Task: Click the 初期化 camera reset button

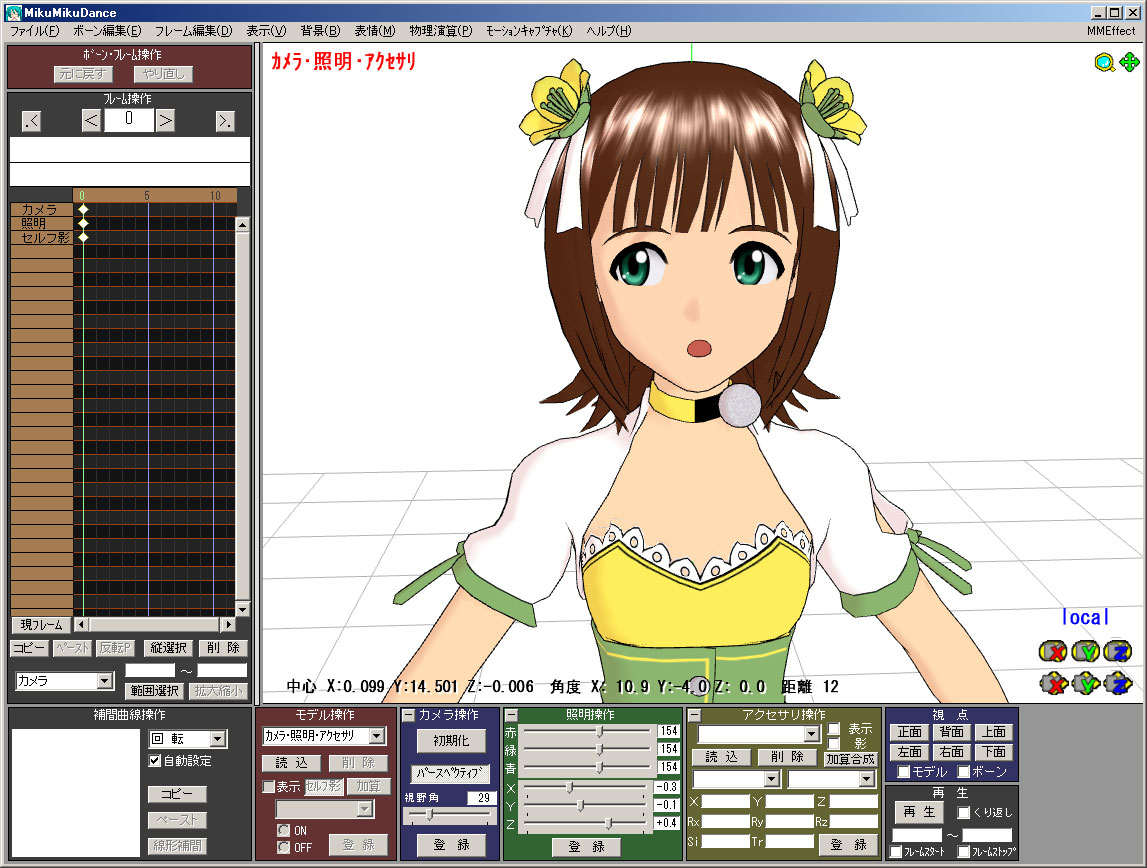Action: [451, 741]
